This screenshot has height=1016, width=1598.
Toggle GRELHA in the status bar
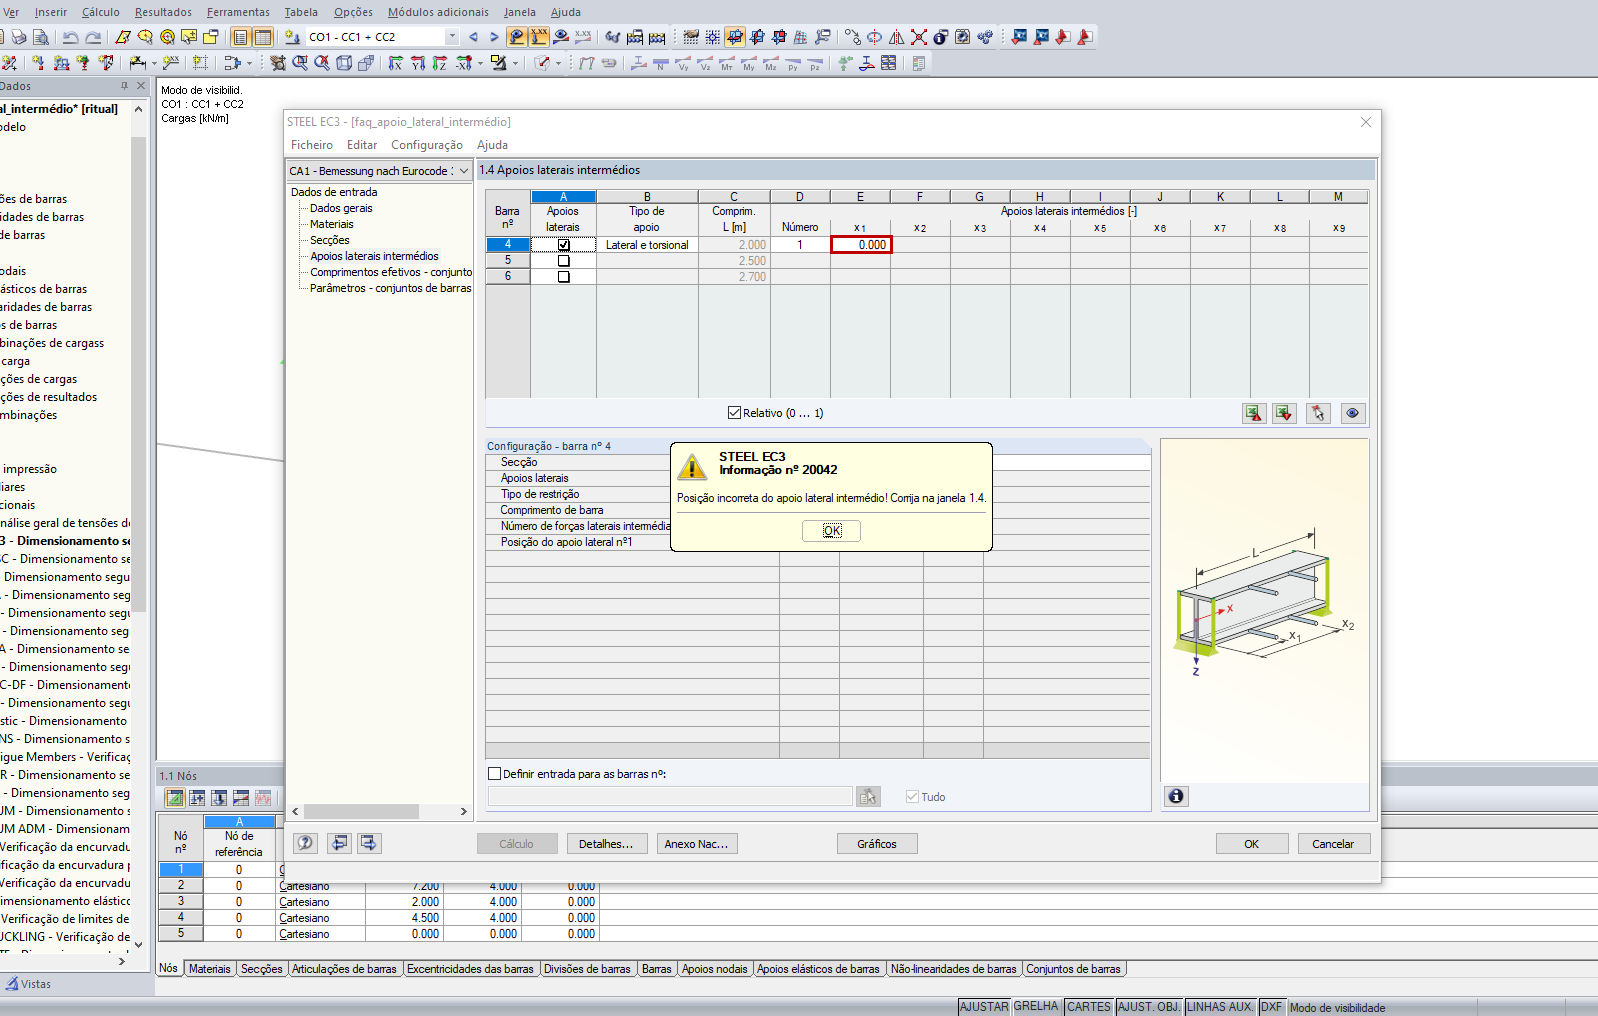[1036, 1007]
